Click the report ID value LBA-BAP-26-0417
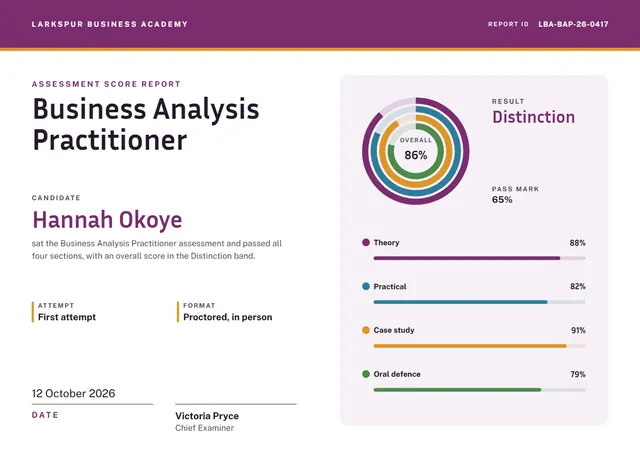The height and width of the screenshot is (453, 640). click(573, 24)
